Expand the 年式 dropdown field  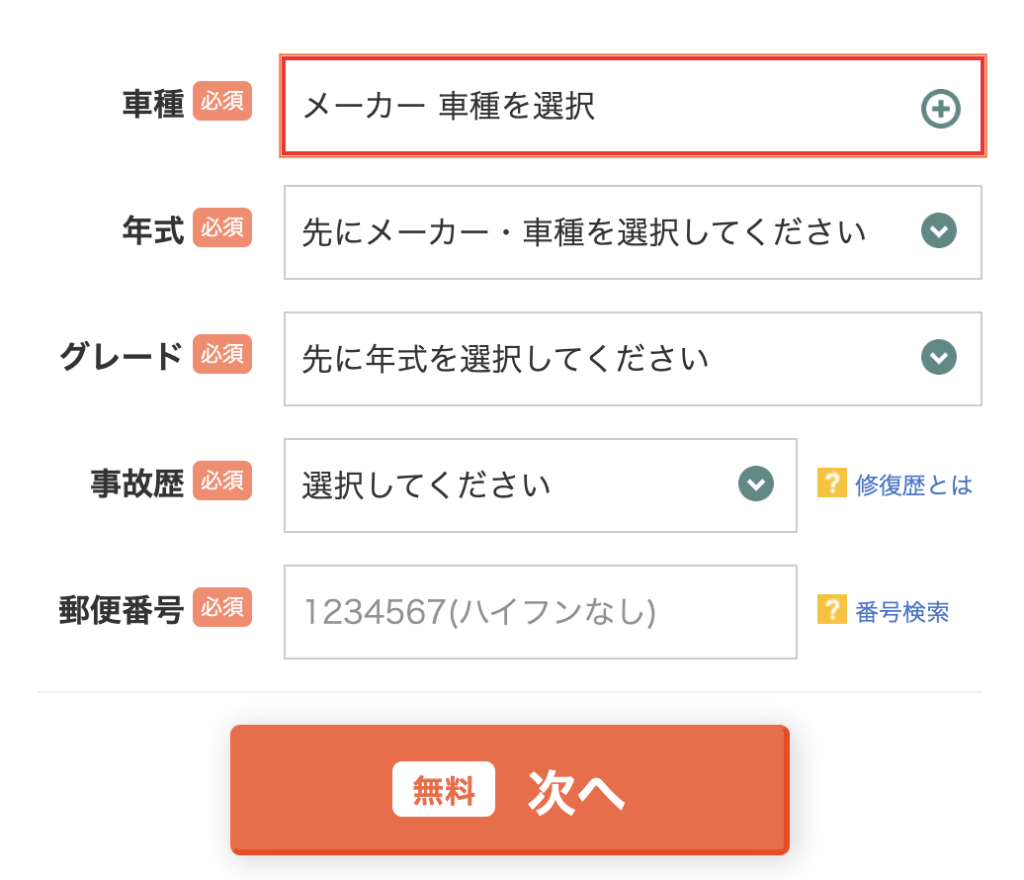tap(633, 232)
